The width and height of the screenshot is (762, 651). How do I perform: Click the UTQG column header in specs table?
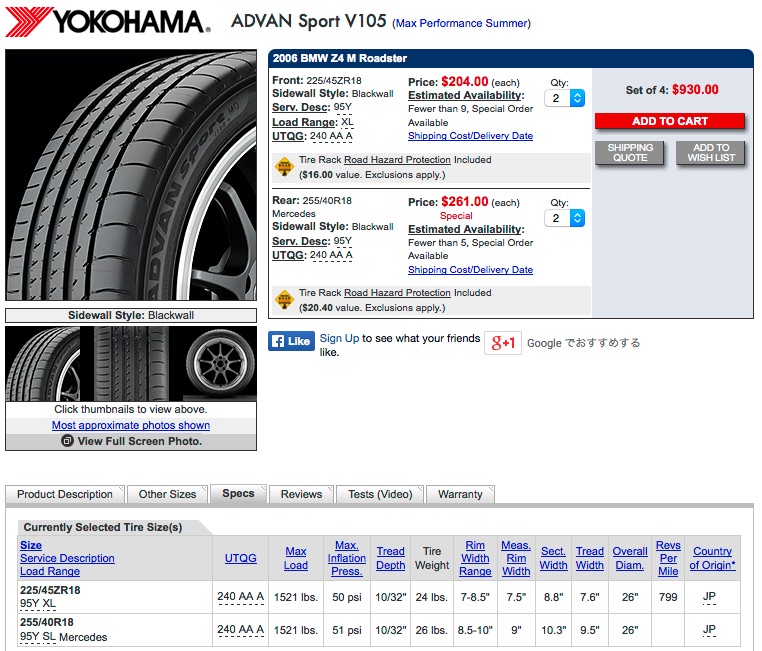click(x=241, y=558)
